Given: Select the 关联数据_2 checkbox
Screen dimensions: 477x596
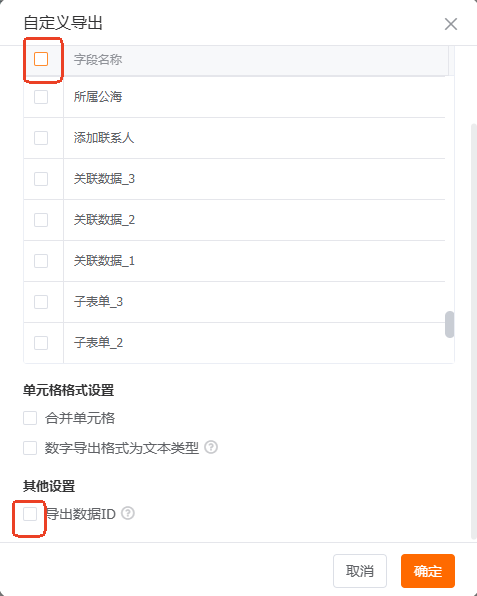Looking at the screenshot, I should click(x=41, y=220).
